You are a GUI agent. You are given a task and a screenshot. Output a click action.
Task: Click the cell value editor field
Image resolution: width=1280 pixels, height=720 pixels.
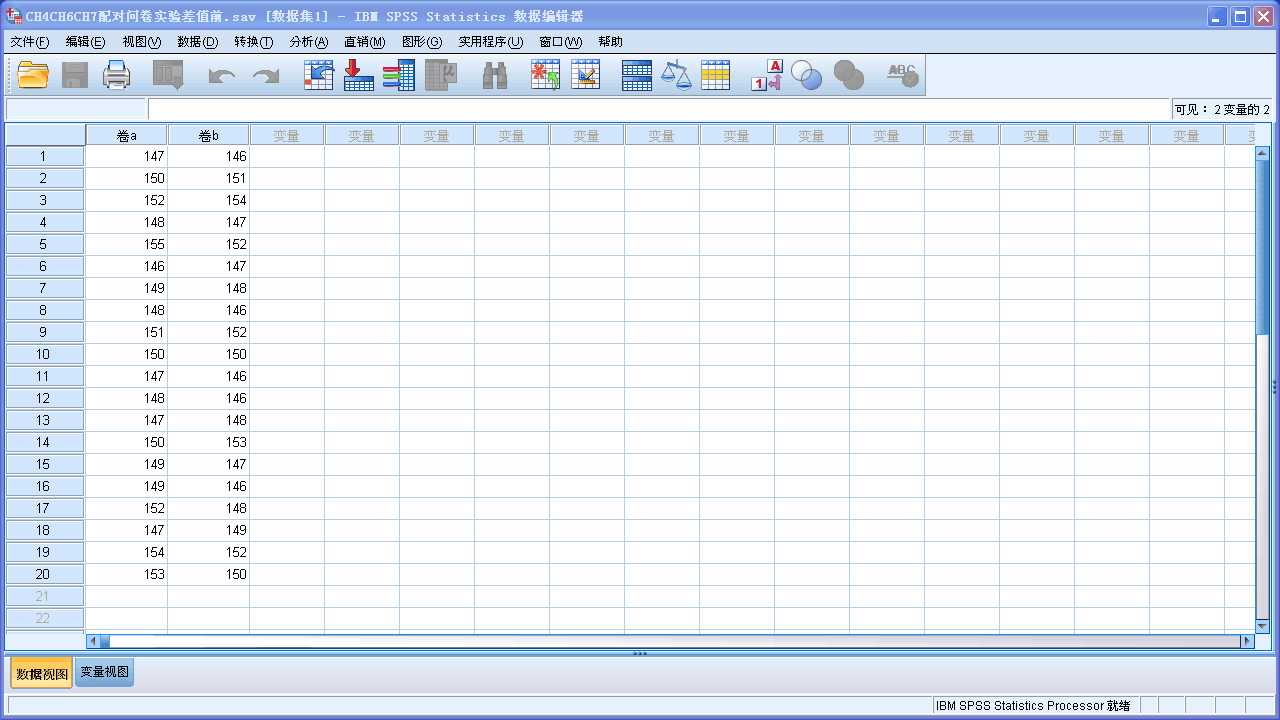click(x=659, y=109)
